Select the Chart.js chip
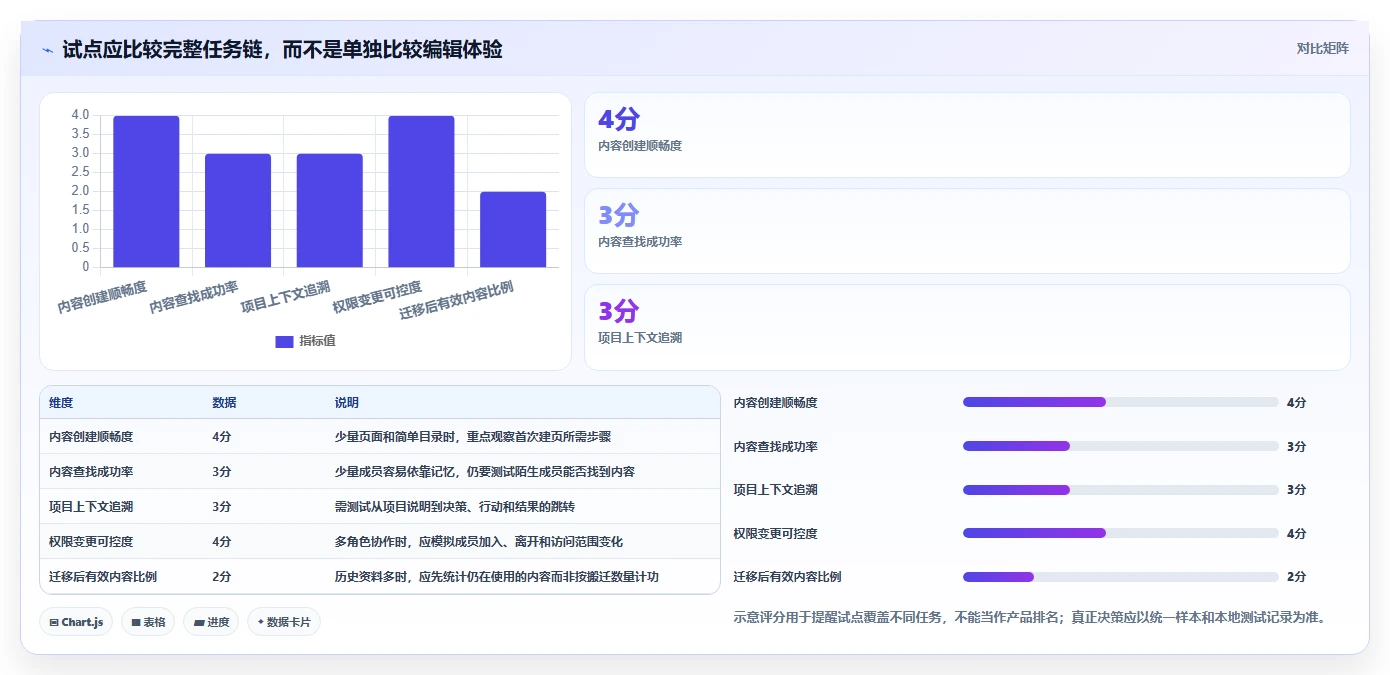Screen dimensions: 1390x675 [76, 622]
